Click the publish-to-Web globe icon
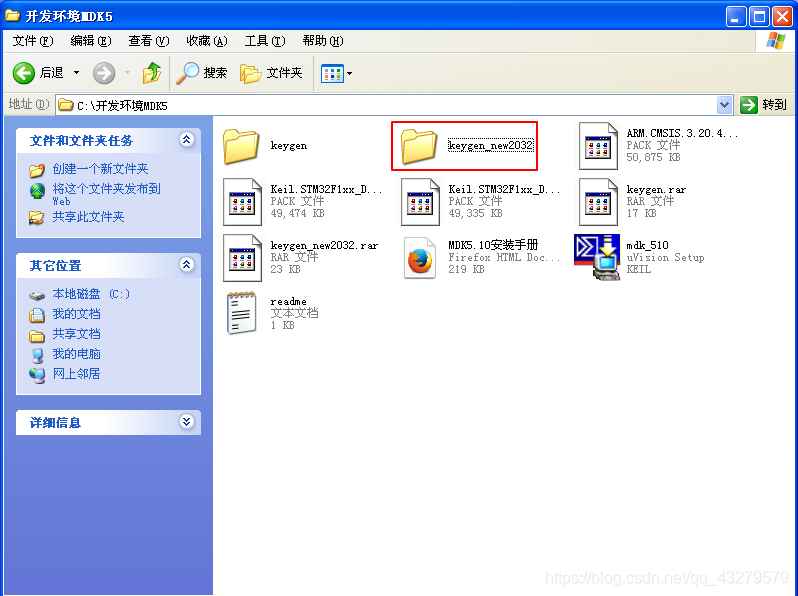Image resolution: width=798 pixels, height=596 pixels. (x=37, y=191)
